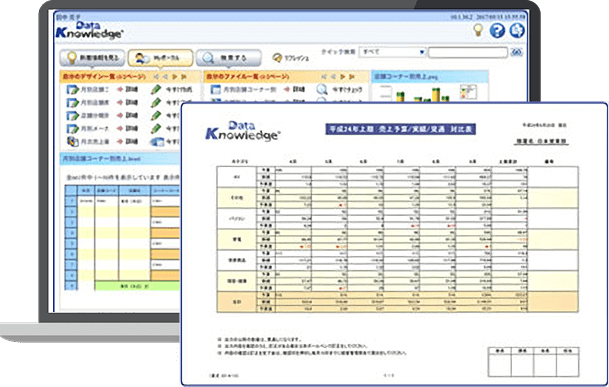Screen dimensions: 609x387
Task: Open 詳細 link in 月次売上 row
Action: tap(127, 141)
